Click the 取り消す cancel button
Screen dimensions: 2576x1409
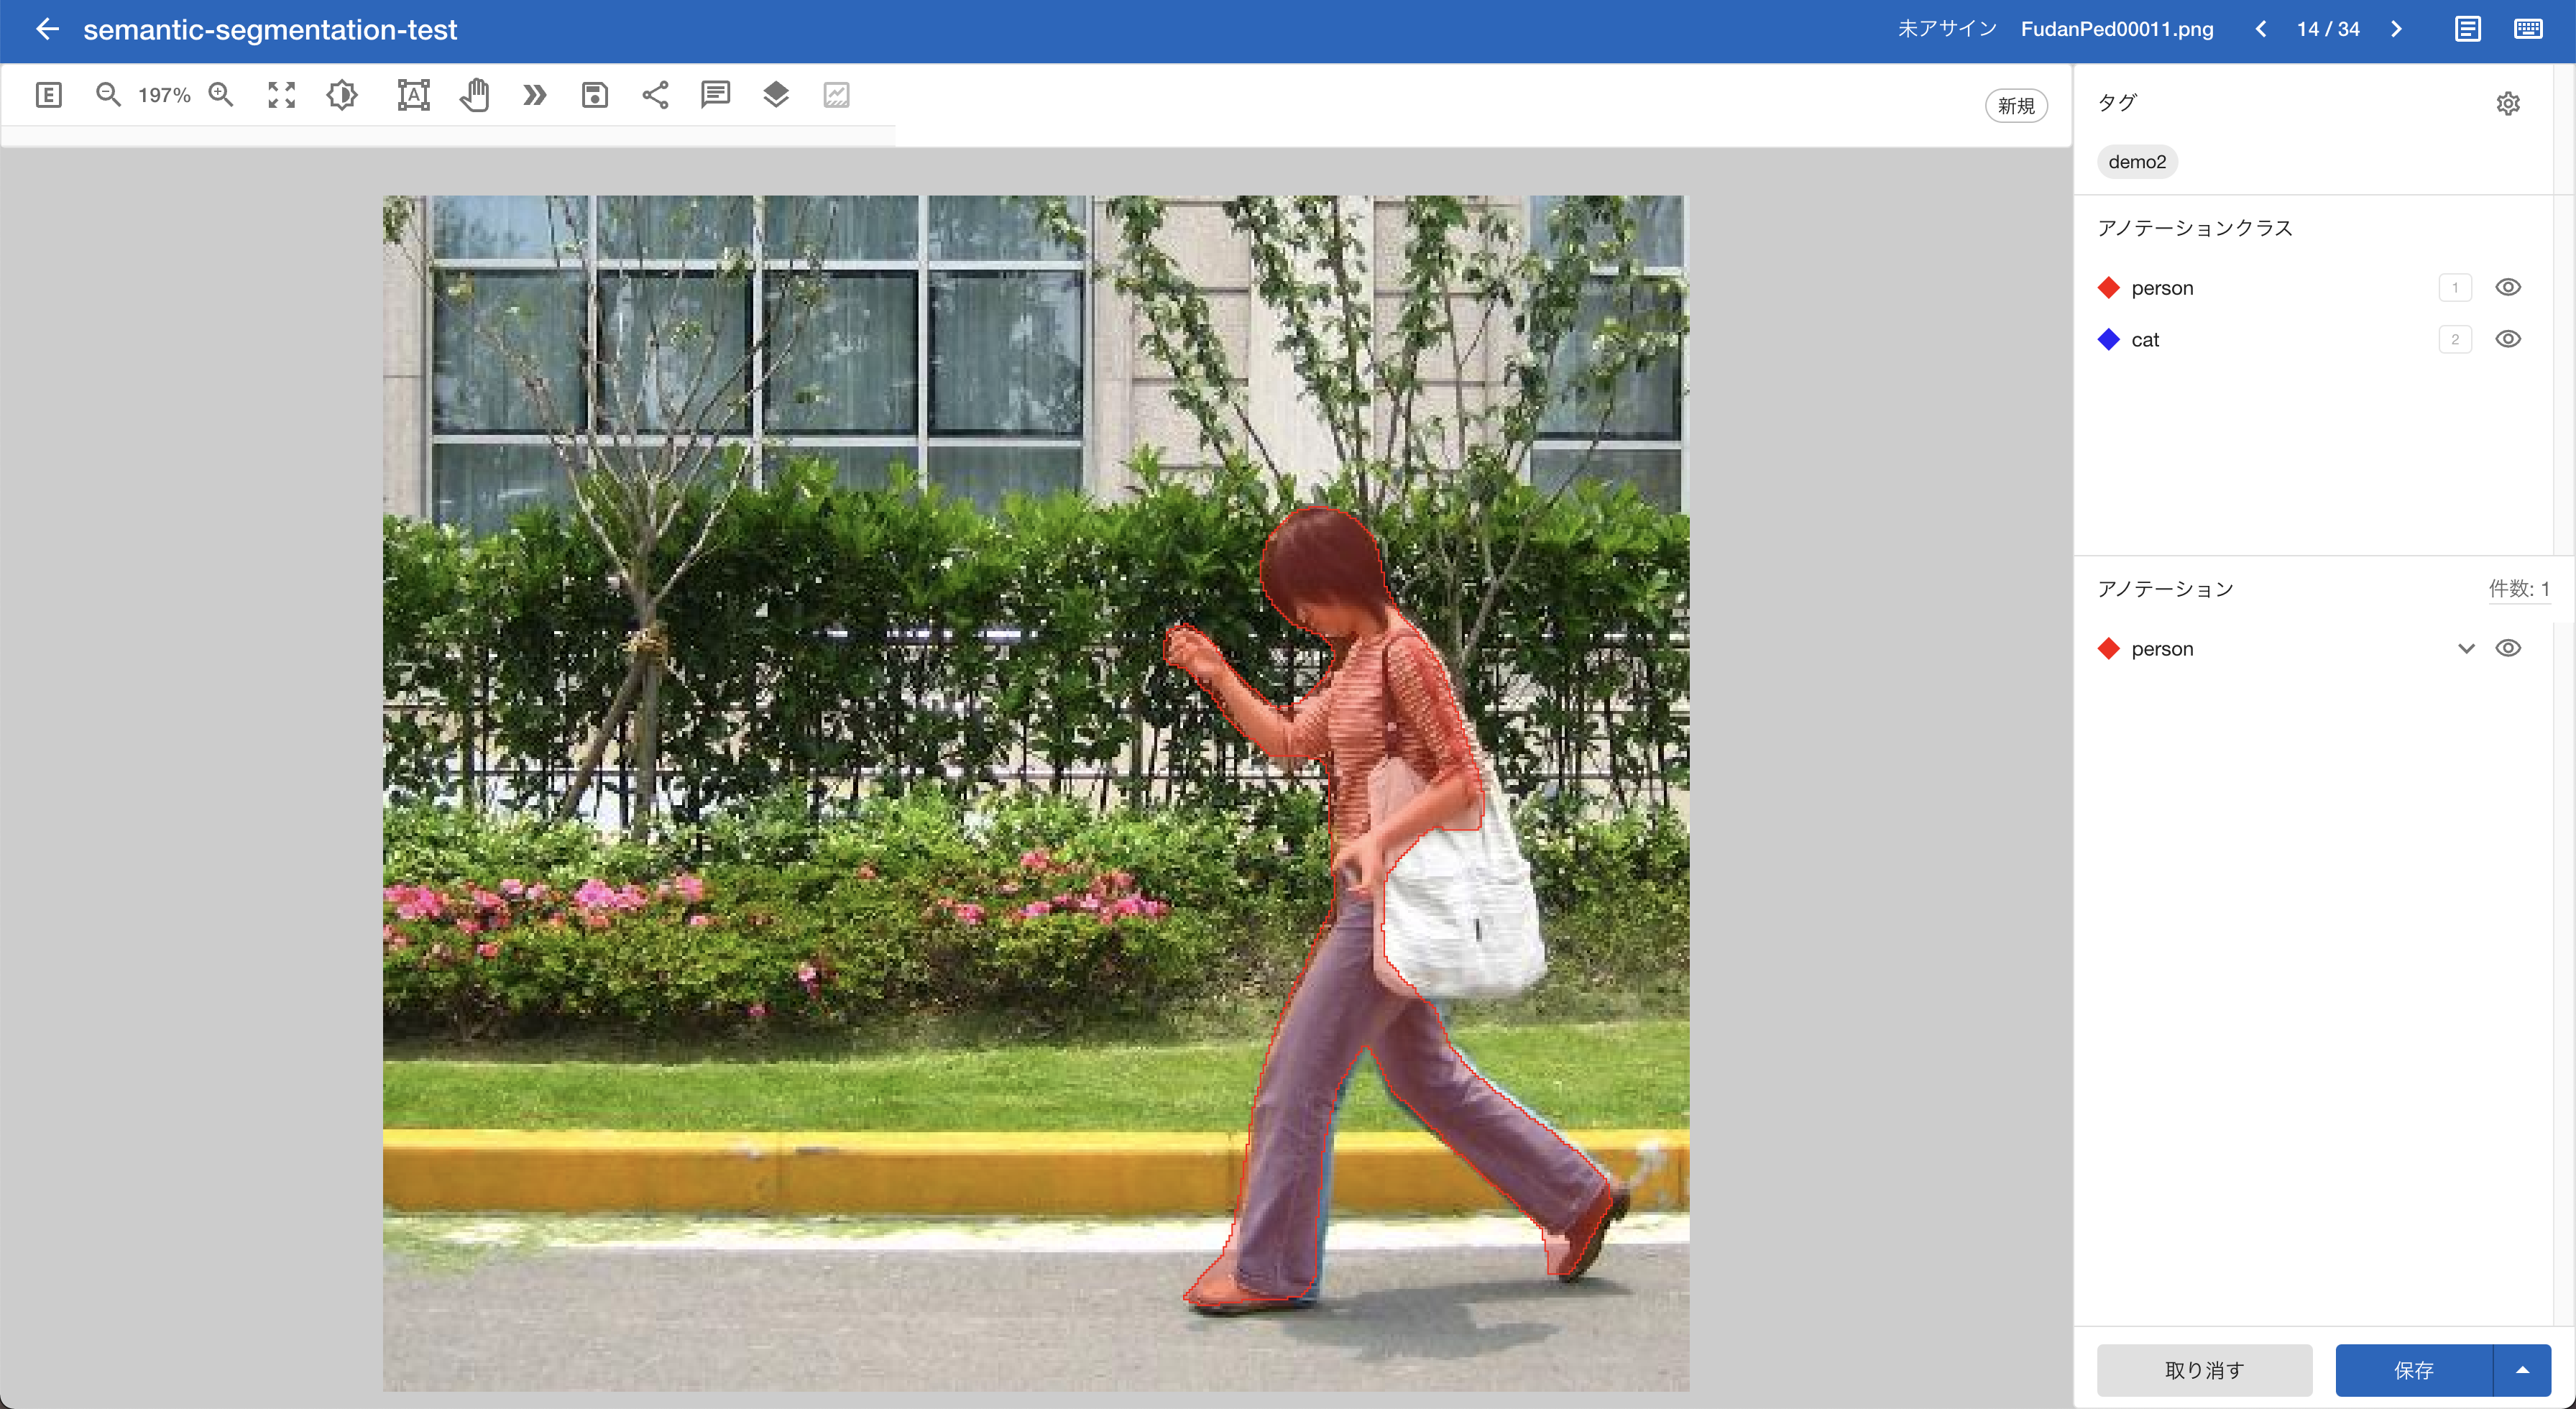point(2204,1370)
